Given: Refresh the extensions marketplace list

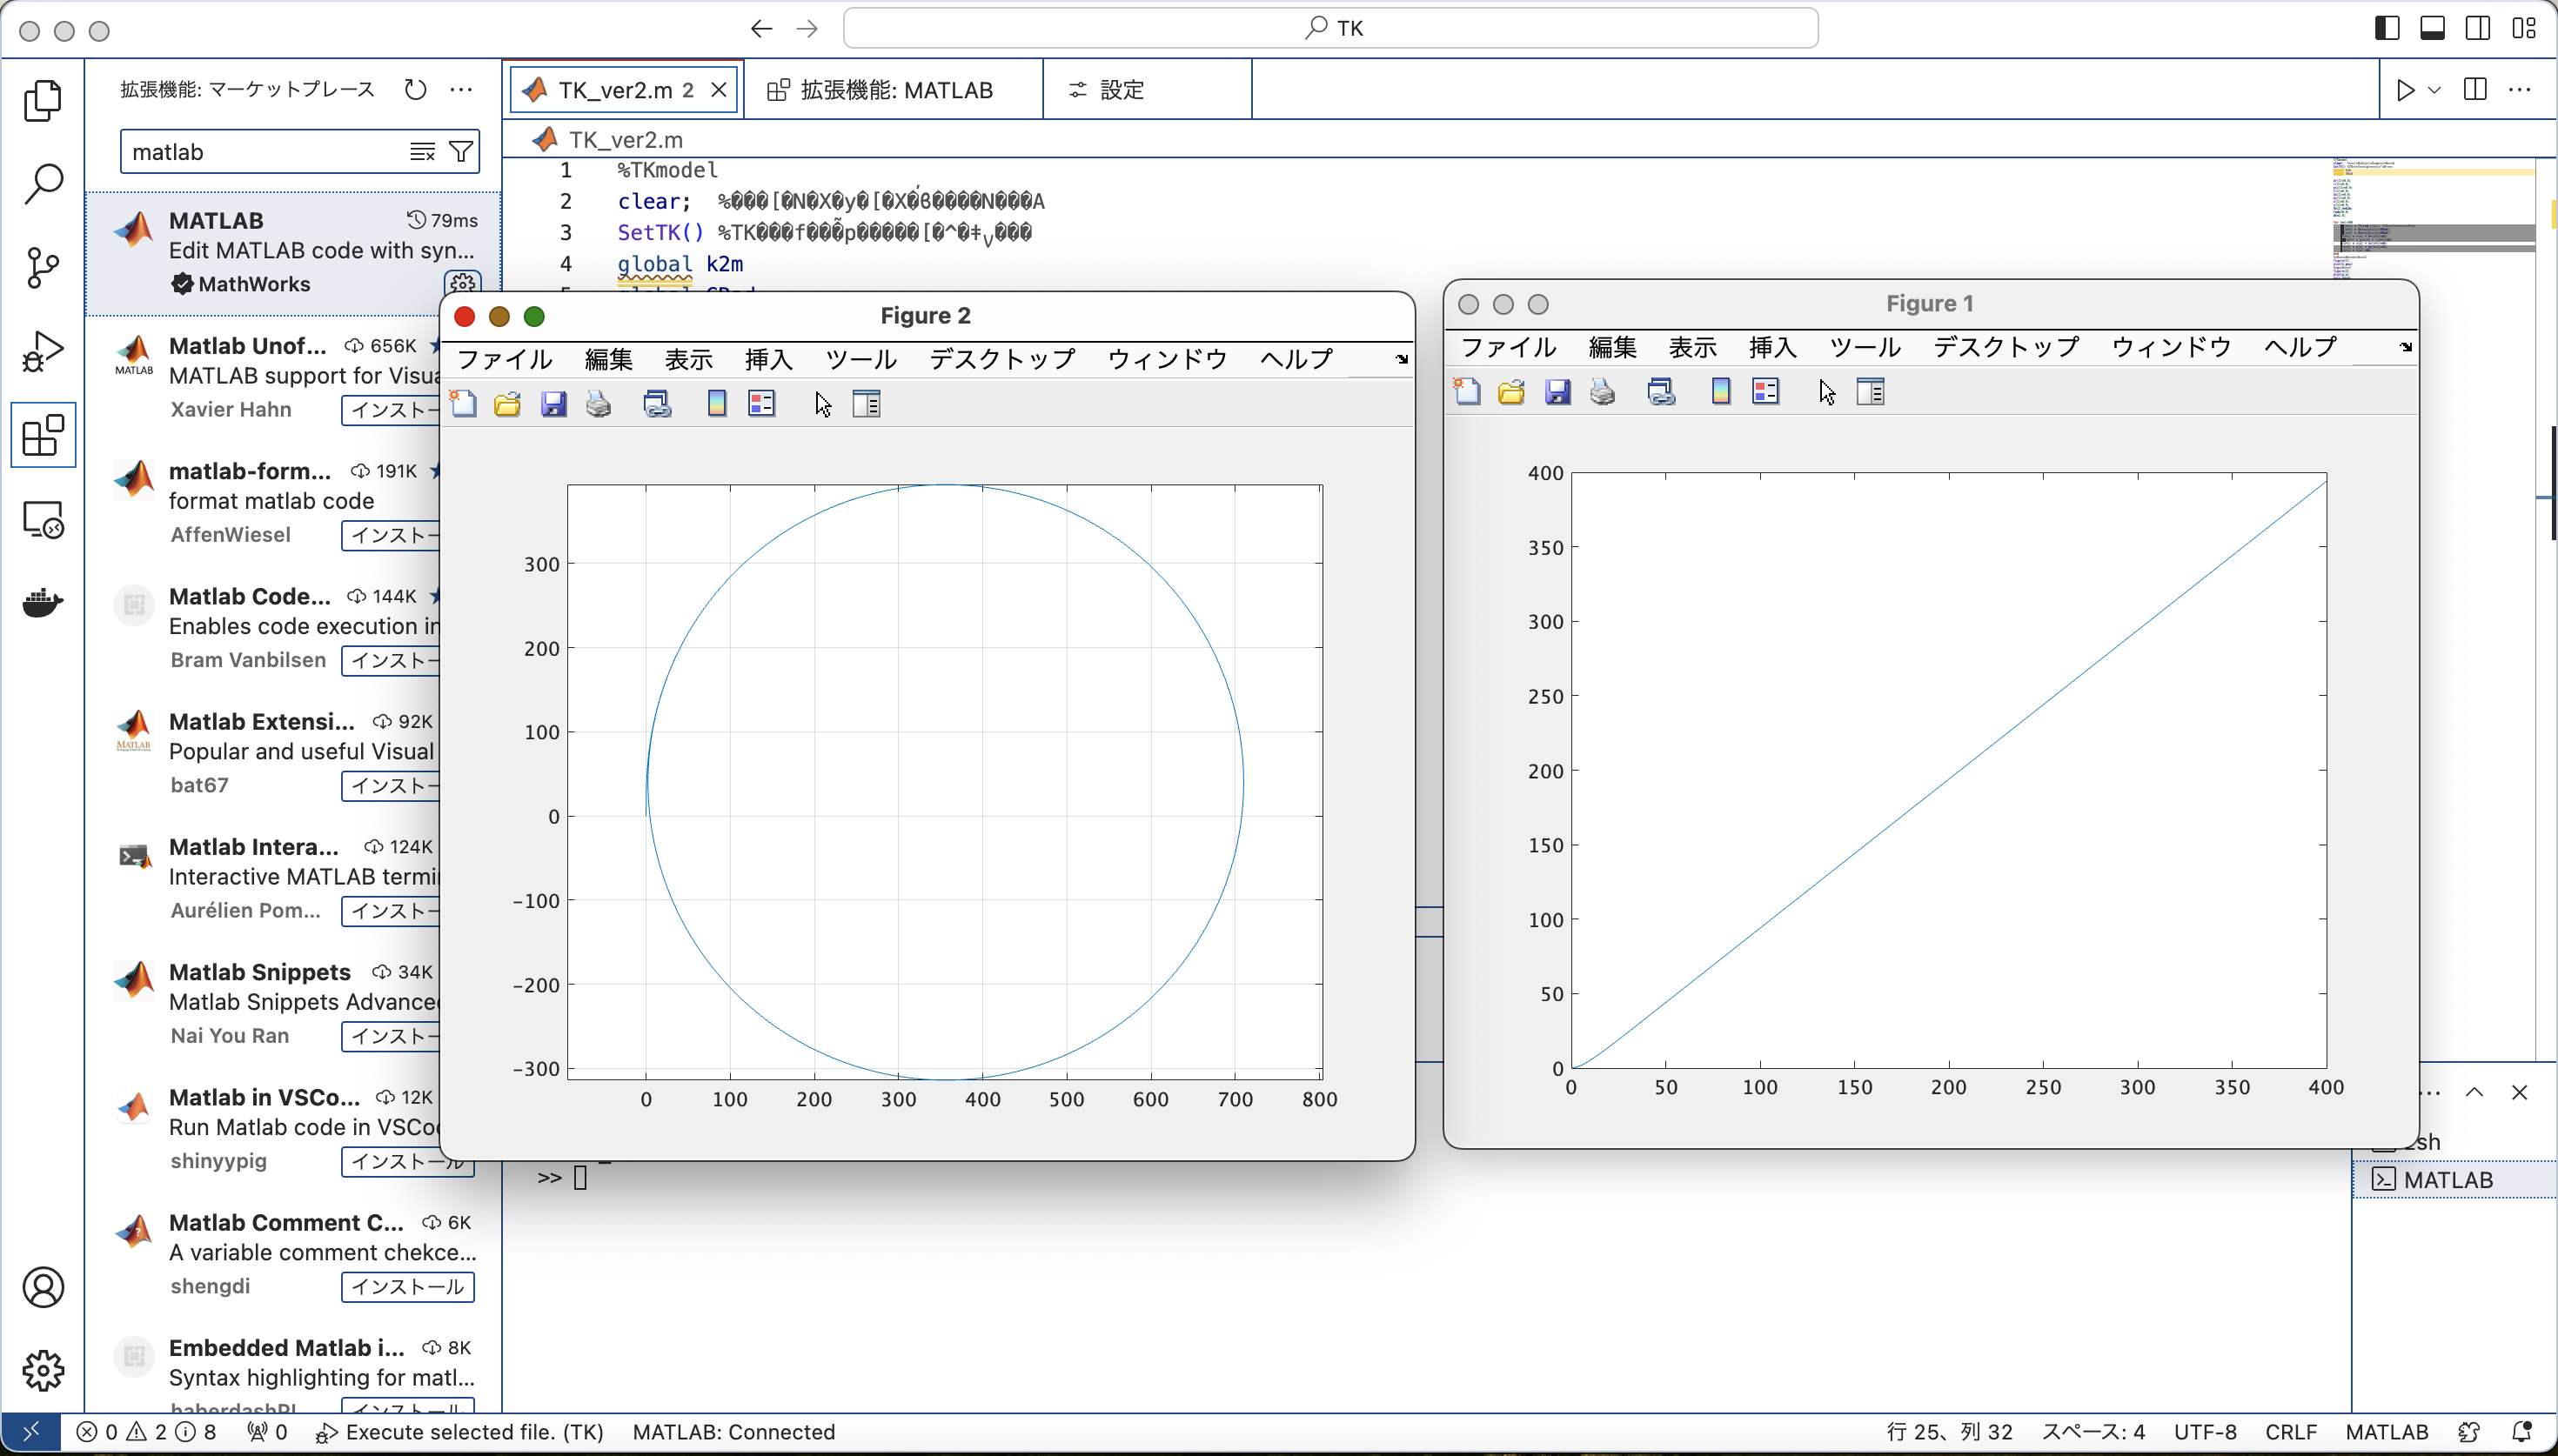Looking at the screenshot, I should [x=415, y=90].
